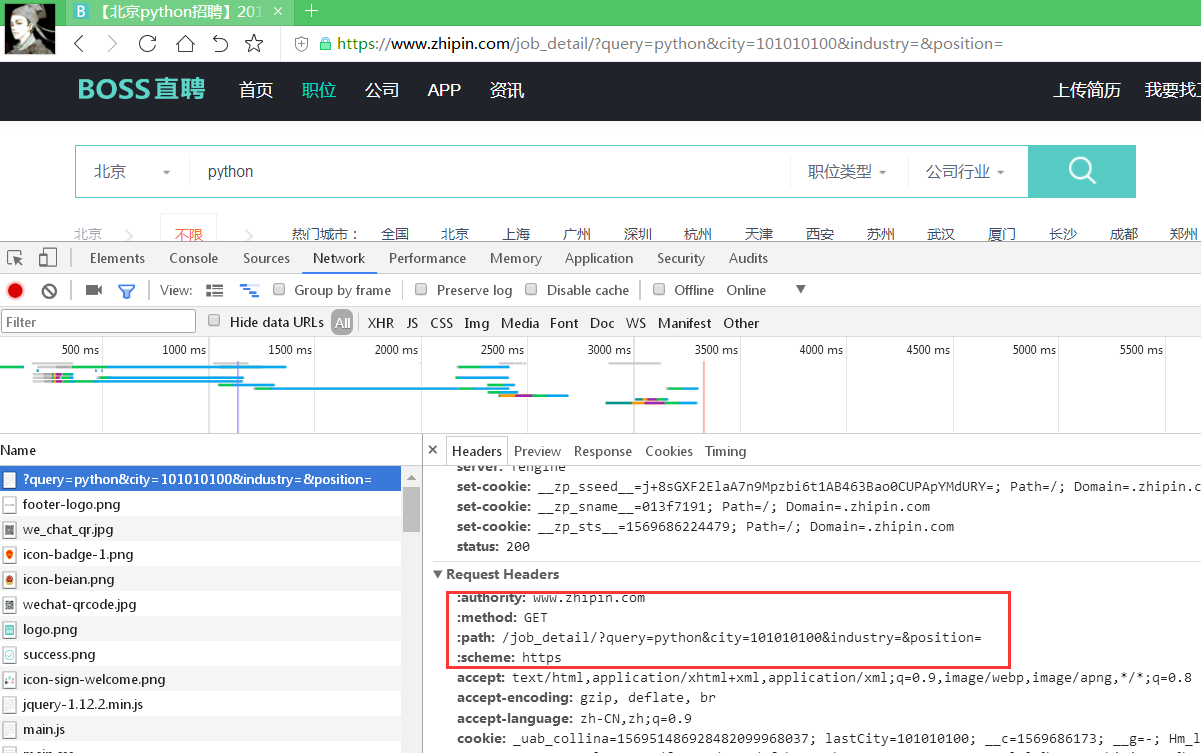Go to browser home icon

[185, 44]
